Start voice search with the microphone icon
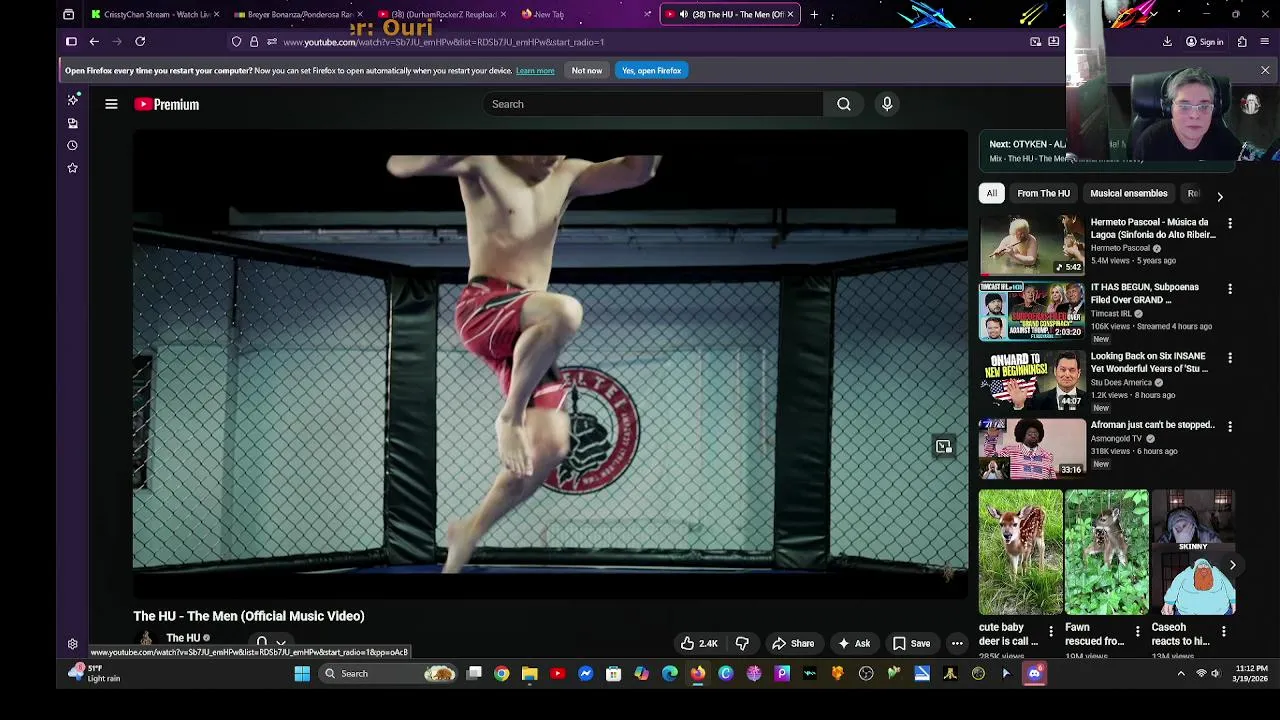This screenshot has width=1280, height=720. coord(887,104)
